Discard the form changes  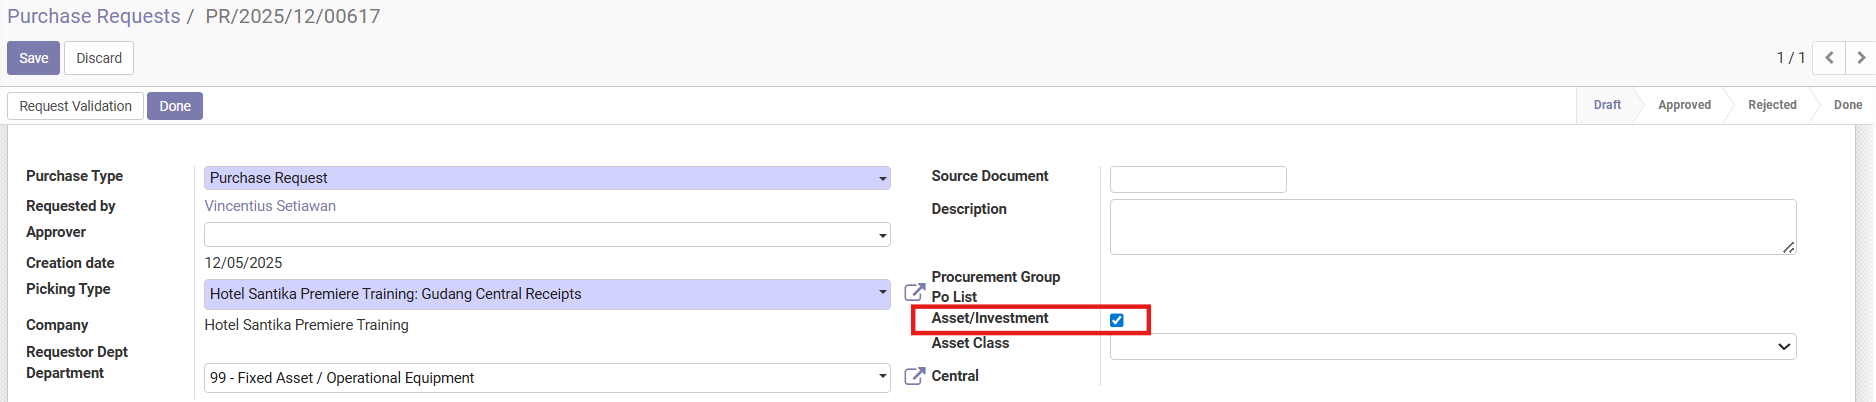click(x=99, y=58)
